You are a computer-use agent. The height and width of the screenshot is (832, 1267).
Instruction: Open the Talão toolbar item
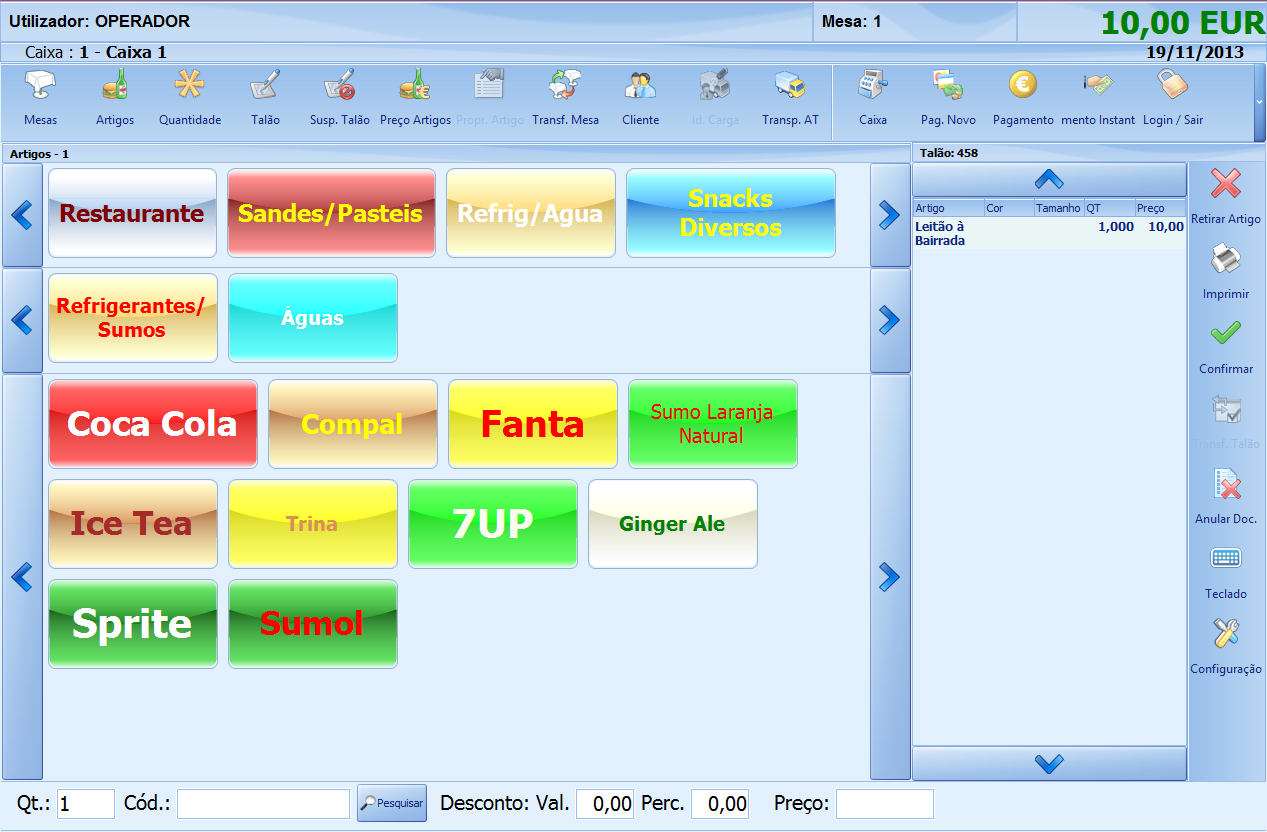pyautogui.click(x=265, y=97)
